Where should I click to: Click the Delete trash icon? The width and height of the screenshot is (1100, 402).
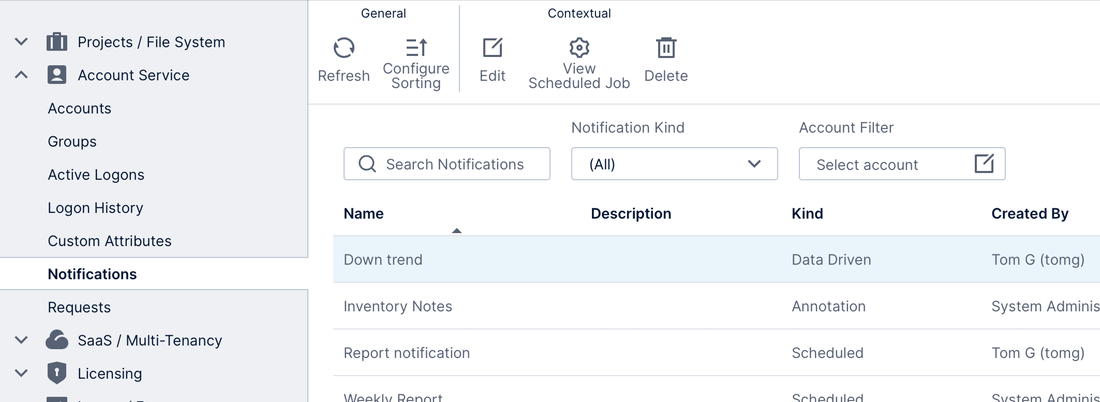(x=666, y=48)
